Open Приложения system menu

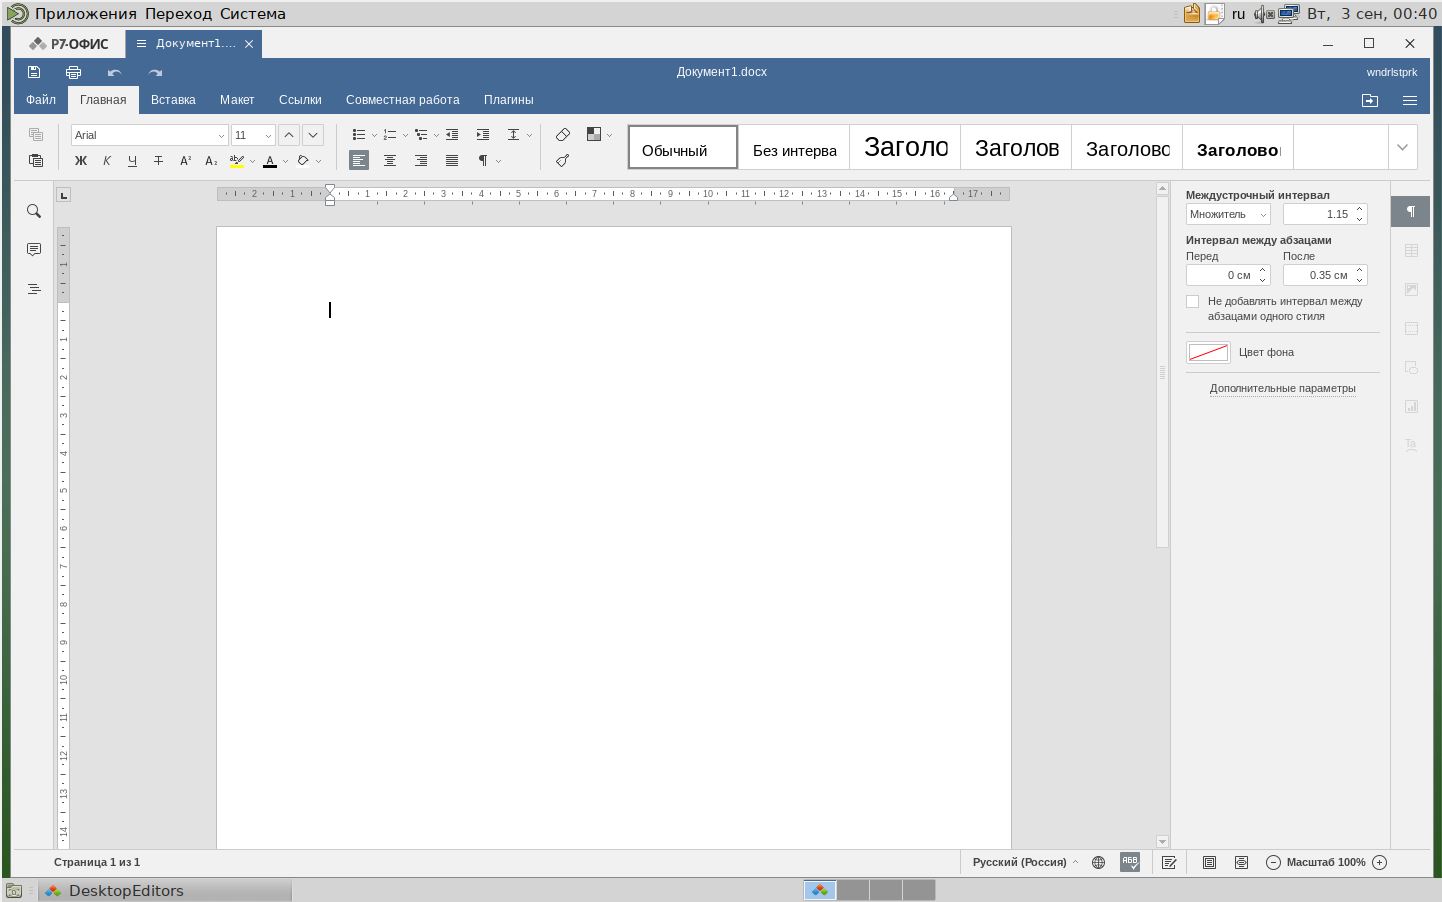pos(86,14)
